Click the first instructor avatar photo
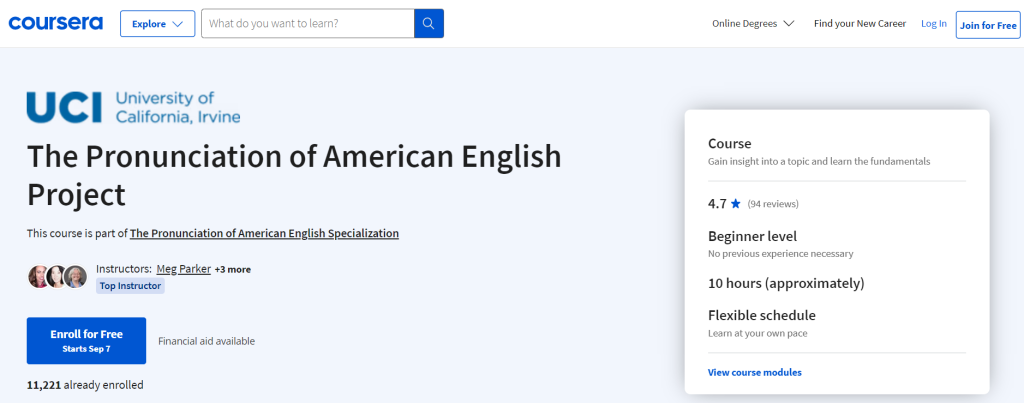 tap(39, 277)
